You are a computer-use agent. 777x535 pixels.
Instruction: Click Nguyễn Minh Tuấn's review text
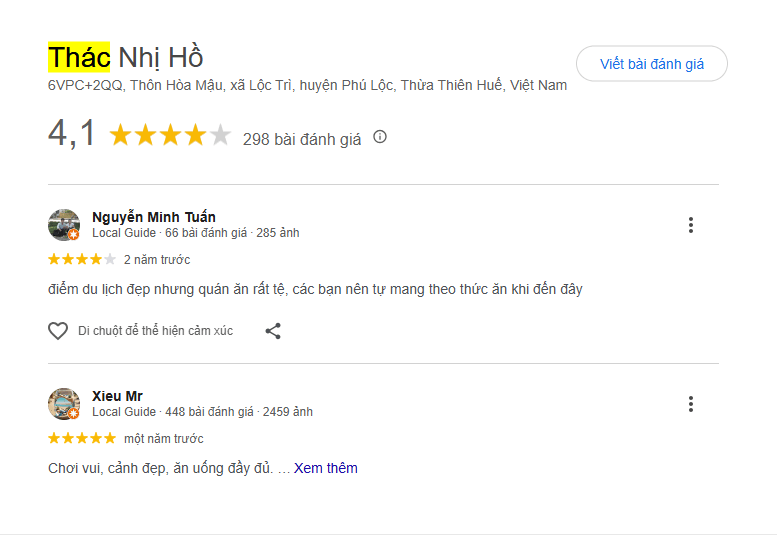pos(315,289)
